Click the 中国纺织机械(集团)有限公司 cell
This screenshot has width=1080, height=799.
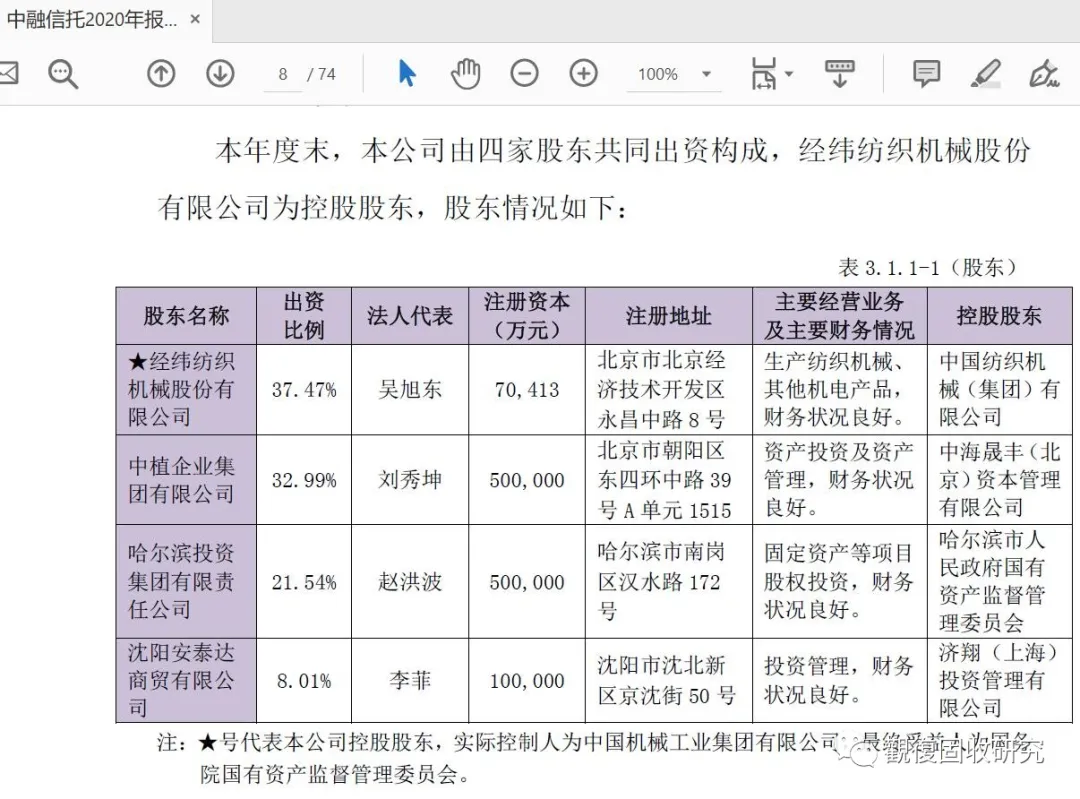tap(999, 389)
